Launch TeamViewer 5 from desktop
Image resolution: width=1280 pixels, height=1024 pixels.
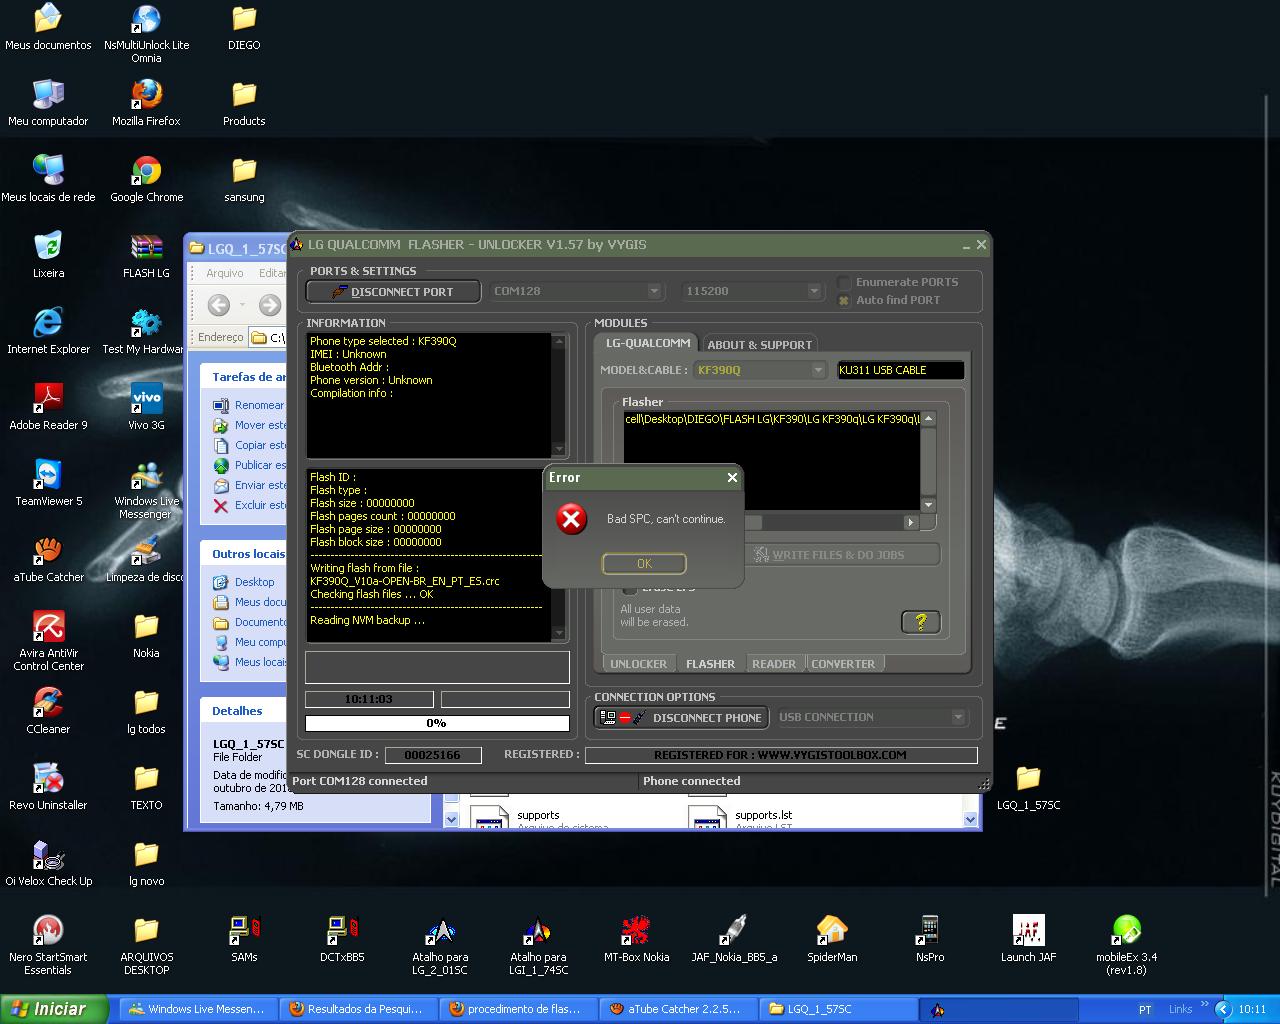(48, 483)
